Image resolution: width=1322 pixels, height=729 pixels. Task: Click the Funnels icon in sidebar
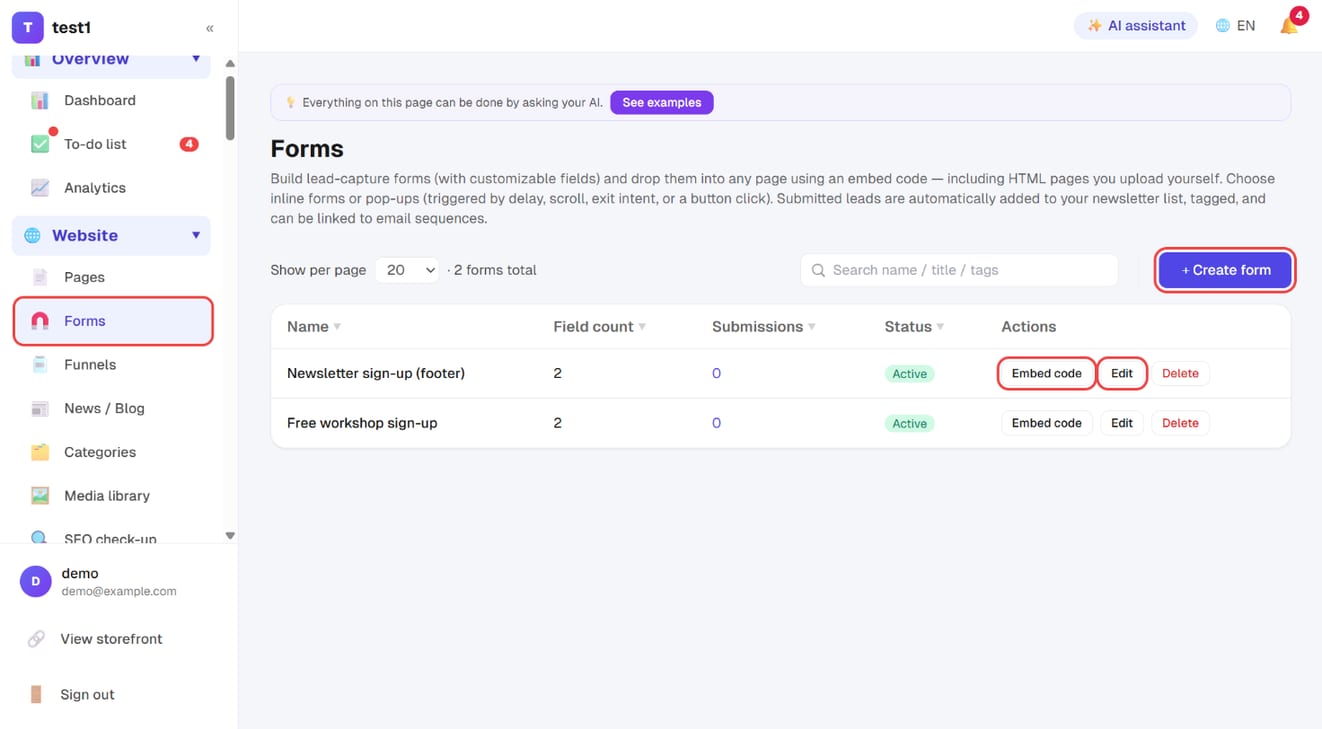pos(40,365)
